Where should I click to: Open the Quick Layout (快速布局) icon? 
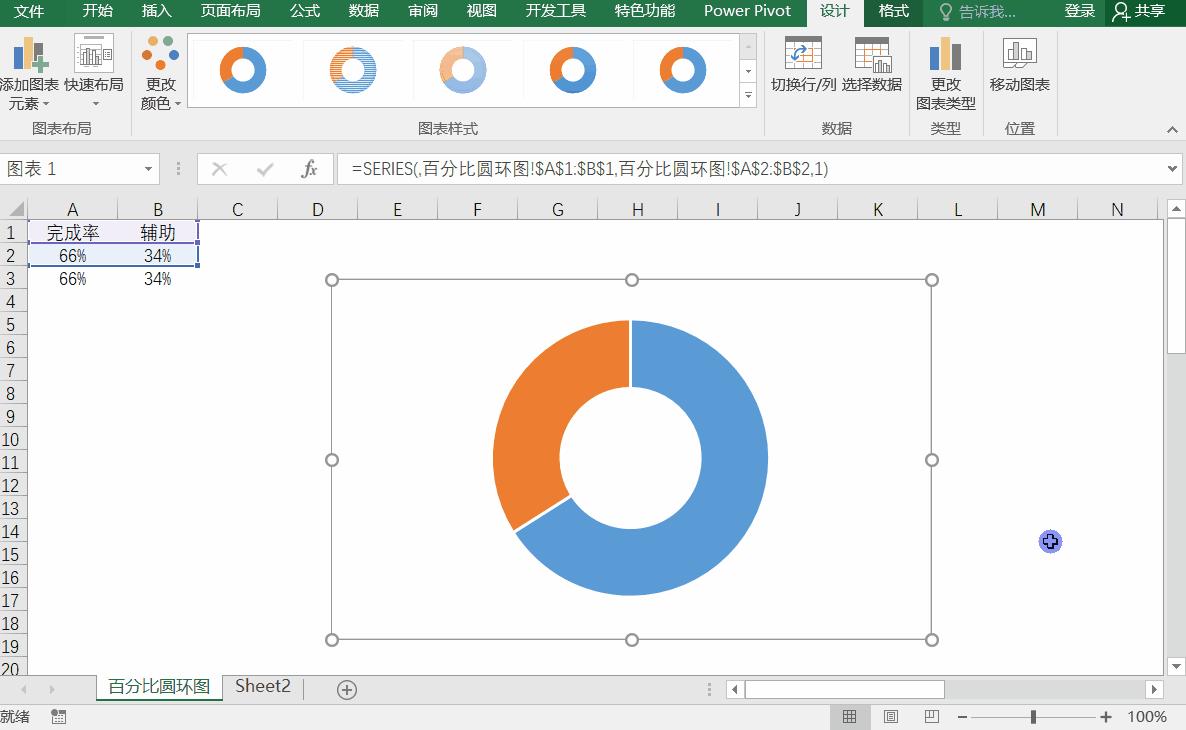(94, 55)
